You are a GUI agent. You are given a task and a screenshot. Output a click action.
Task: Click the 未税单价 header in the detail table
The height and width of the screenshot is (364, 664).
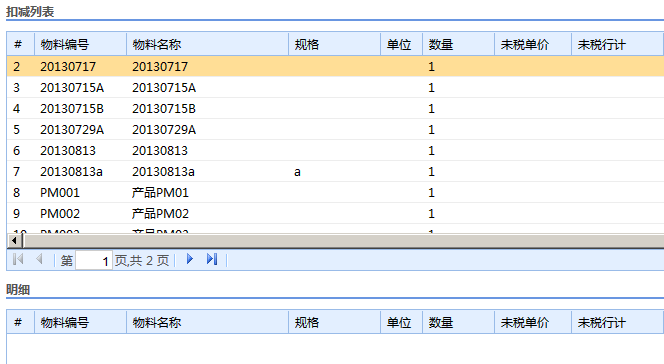[533, 323]
